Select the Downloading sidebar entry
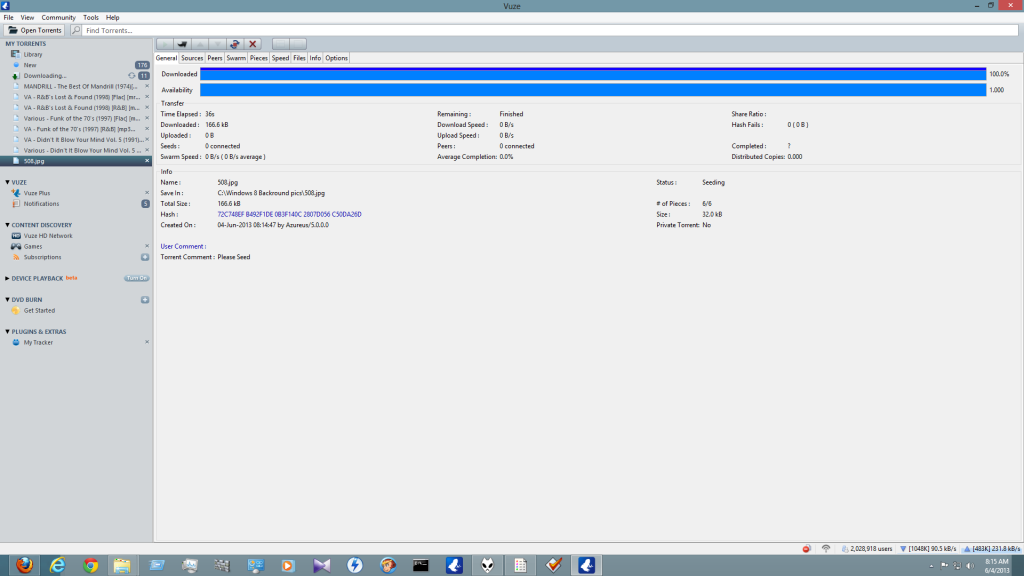The image size is (1024, 576). [x=45, y=76]
